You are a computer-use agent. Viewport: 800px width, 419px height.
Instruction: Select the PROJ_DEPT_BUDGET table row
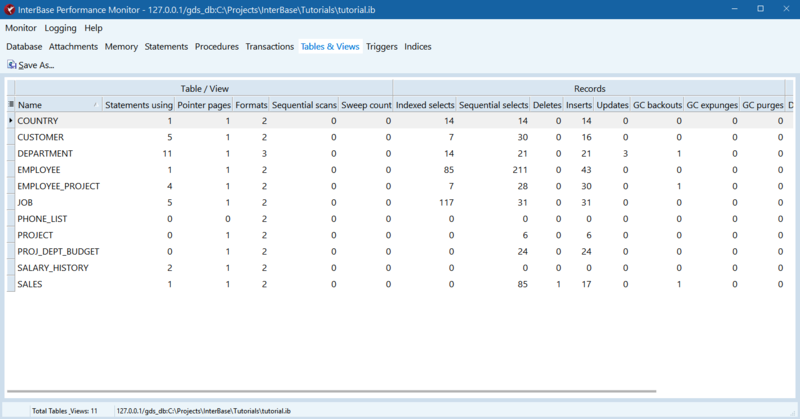pyautogui.click(x=400, y=252)
